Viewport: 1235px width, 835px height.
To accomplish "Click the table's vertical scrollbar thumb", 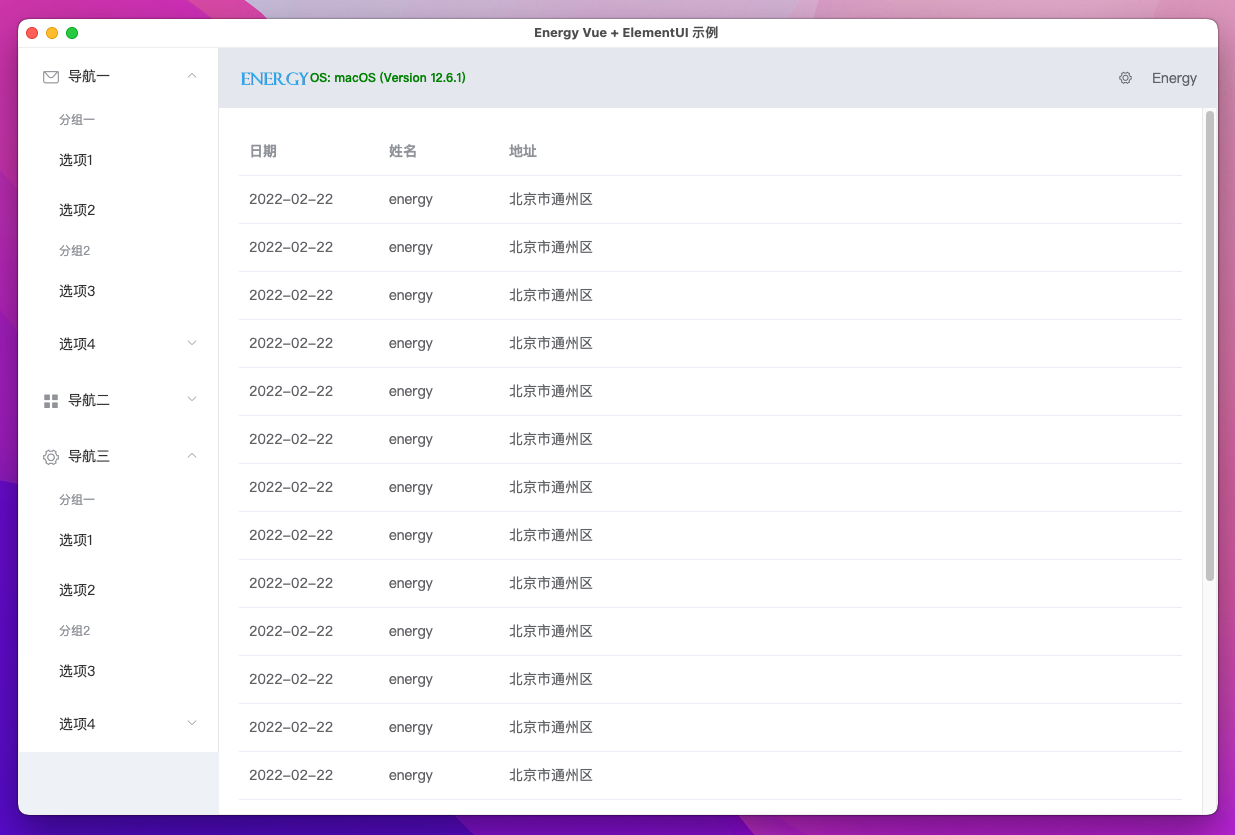I will [x=1210, y=346].
